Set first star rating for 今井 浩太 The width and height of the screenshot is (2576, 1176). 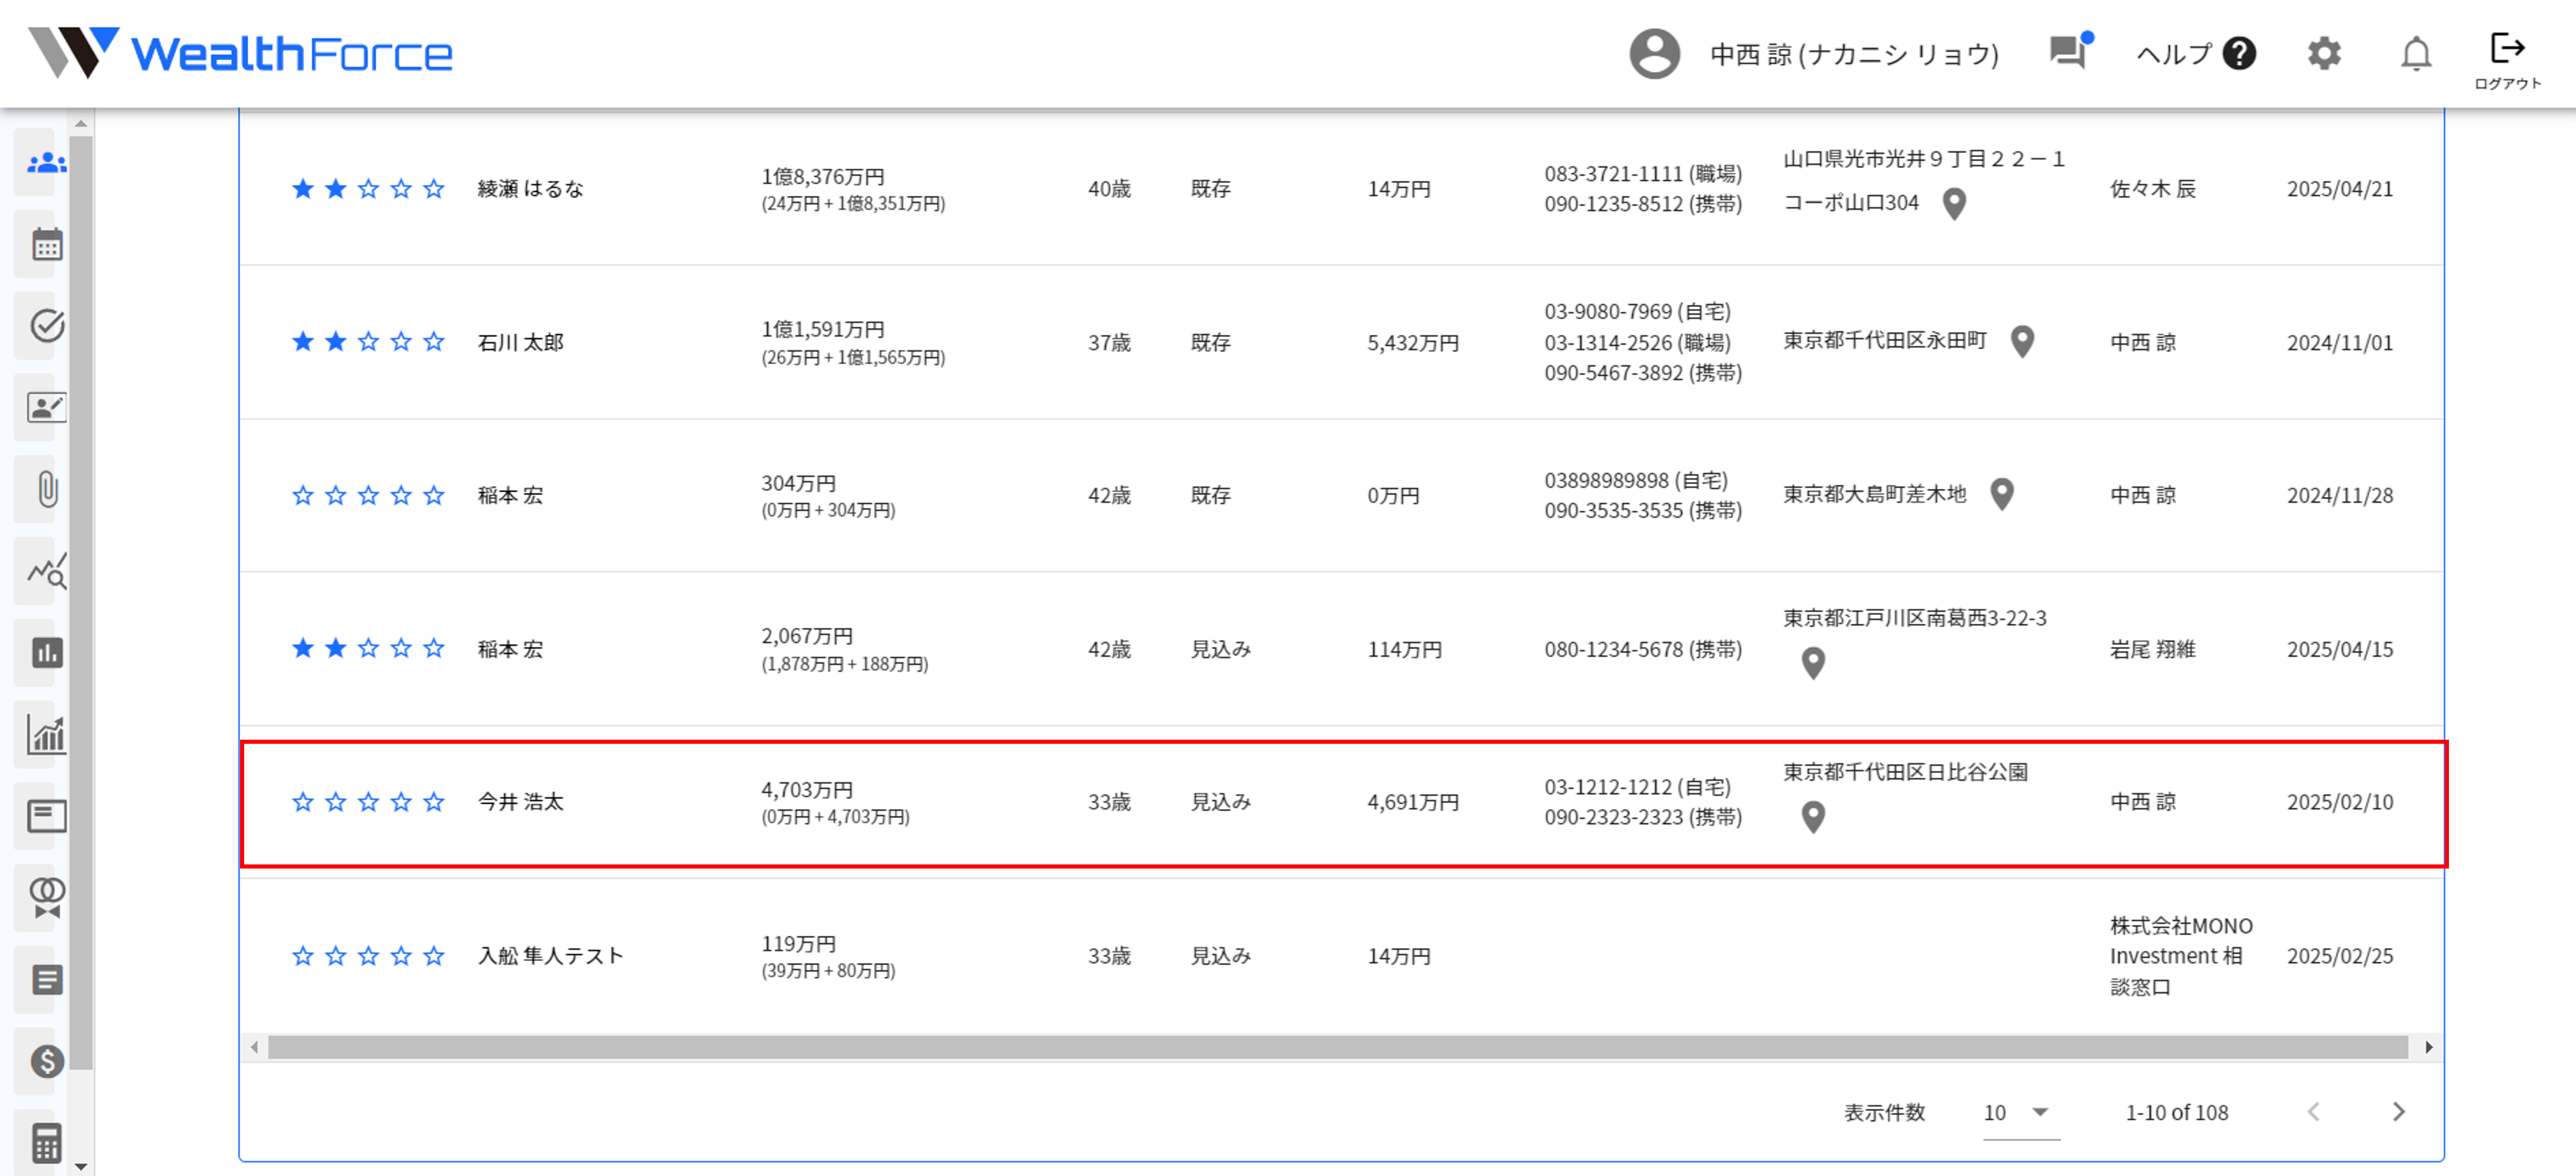click(x=303, y=802)
